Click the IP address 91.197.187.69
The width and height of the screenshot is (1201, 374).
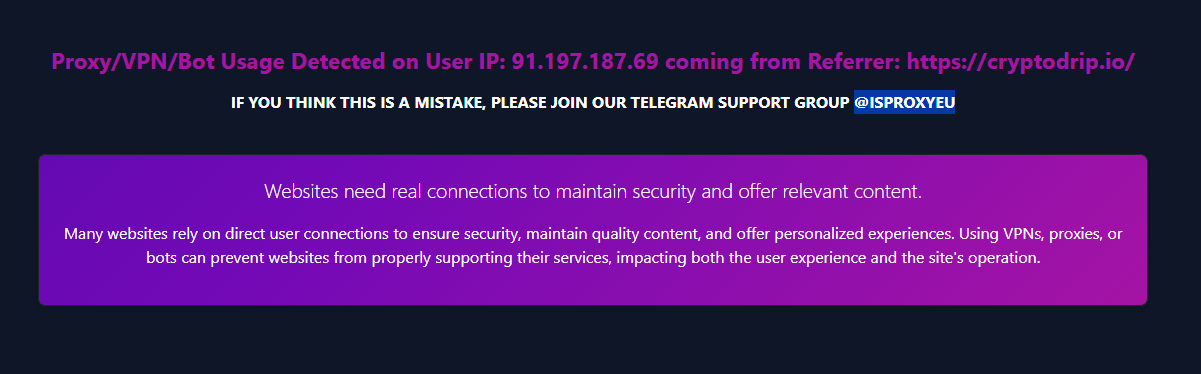[585, 61]
